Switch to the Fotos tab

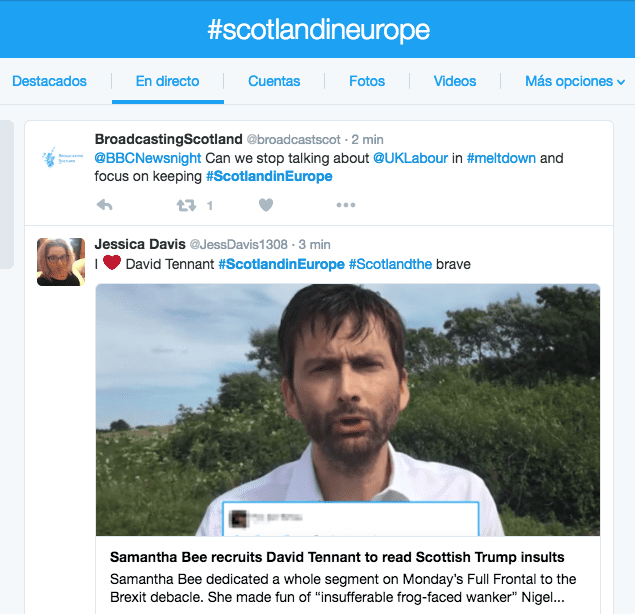coord(367,81)
